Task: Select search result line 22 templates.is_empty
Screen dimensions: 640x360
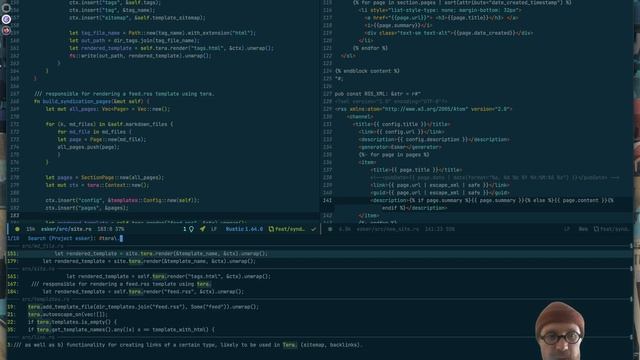Action: 320,322
